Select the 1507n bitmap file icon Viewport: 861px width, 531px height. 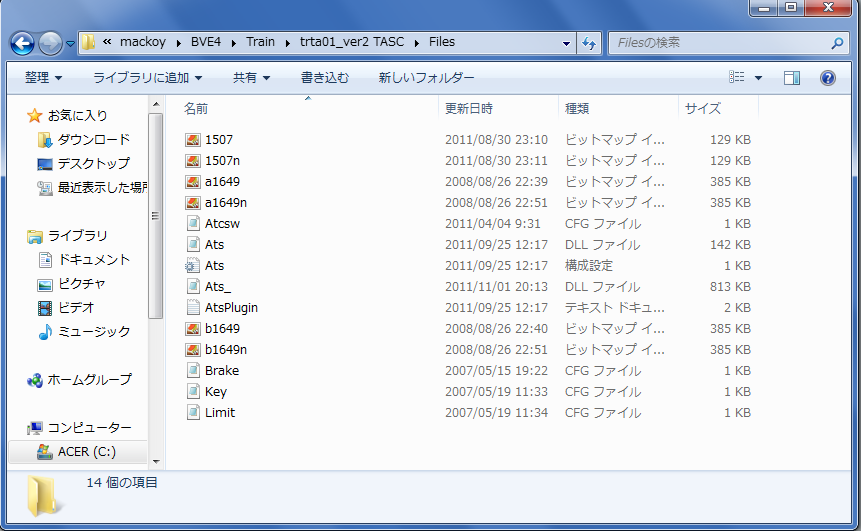193,161
